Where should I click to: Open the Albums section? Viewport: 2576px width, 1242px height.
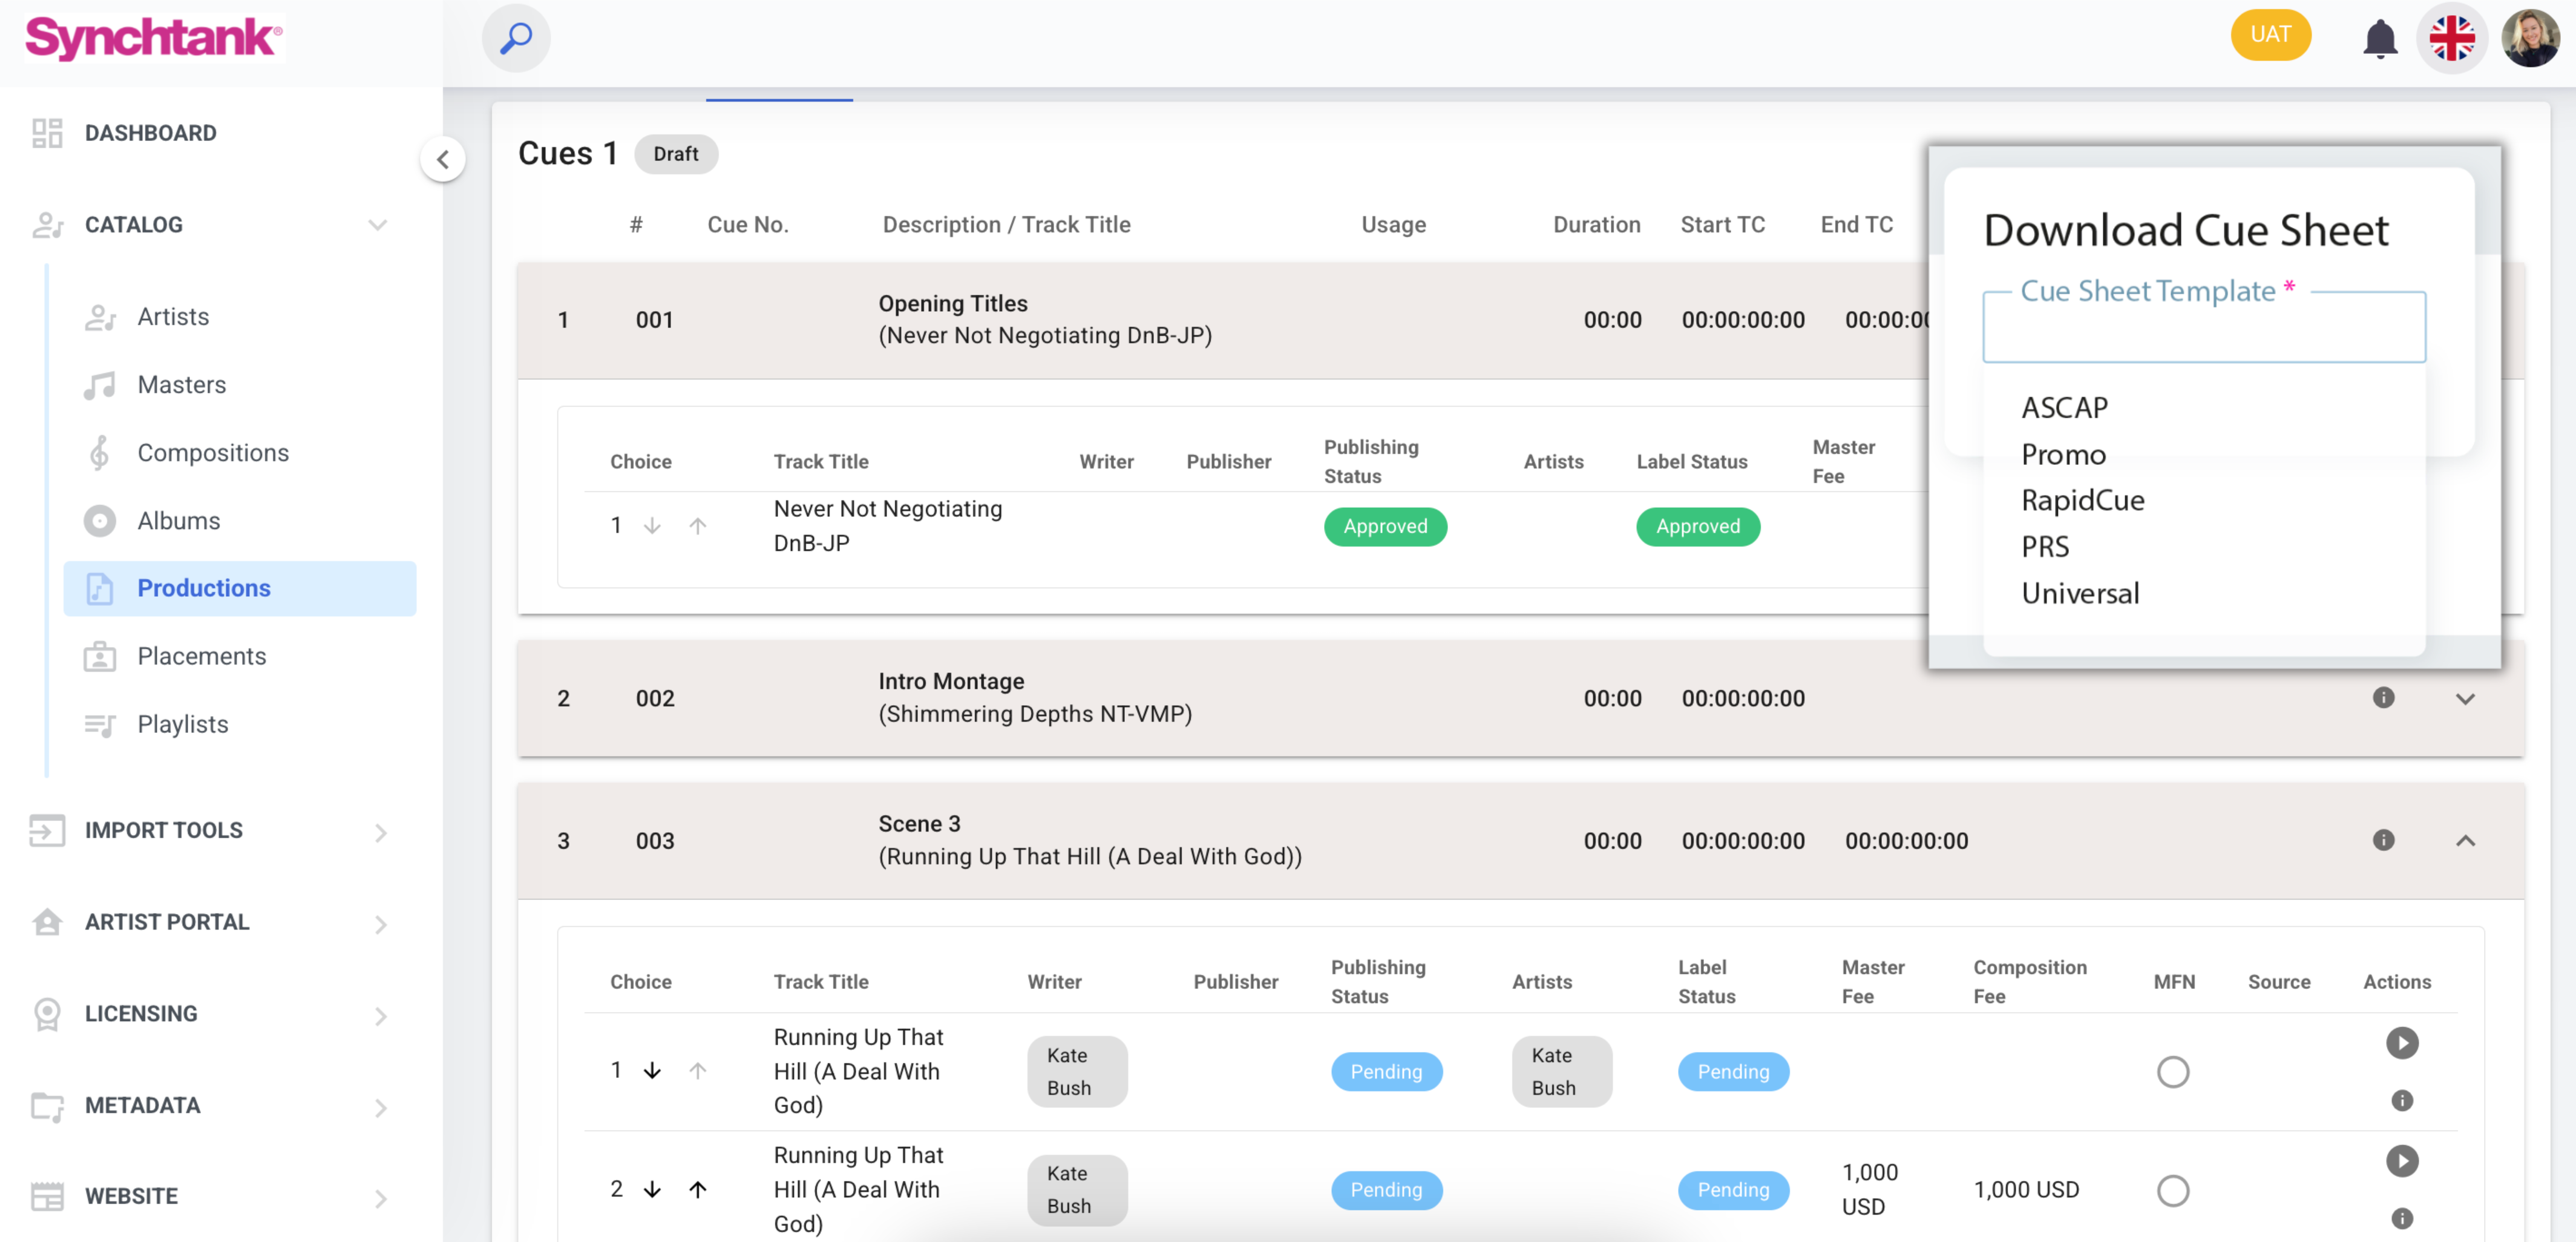click(179, 520)
